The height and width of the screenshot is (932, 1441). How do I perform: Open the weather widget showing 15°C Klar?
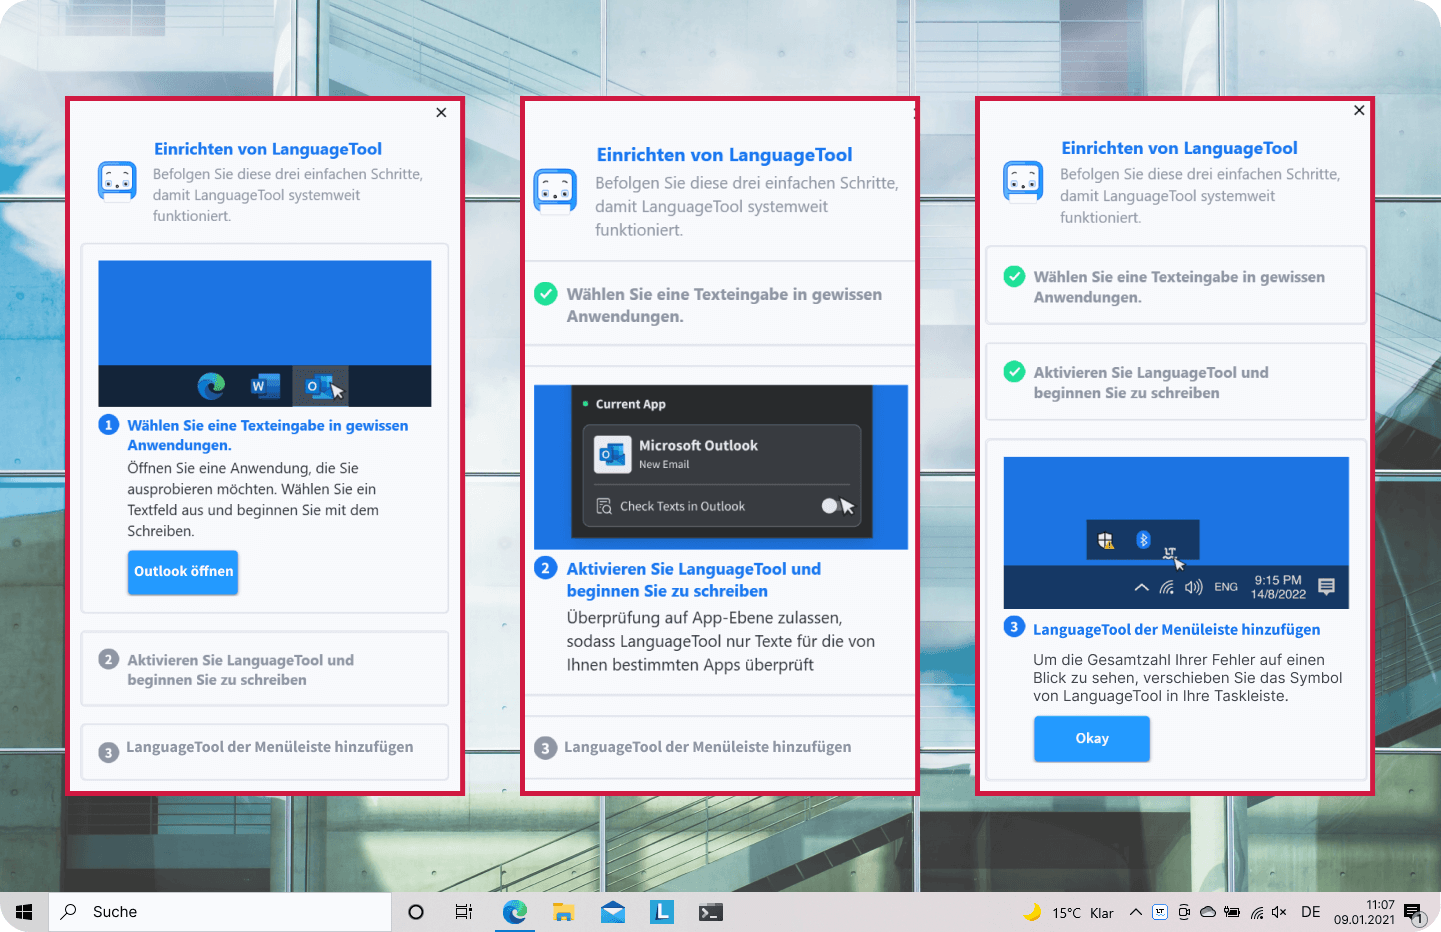pyautogui.click(x=1068, y=912)
